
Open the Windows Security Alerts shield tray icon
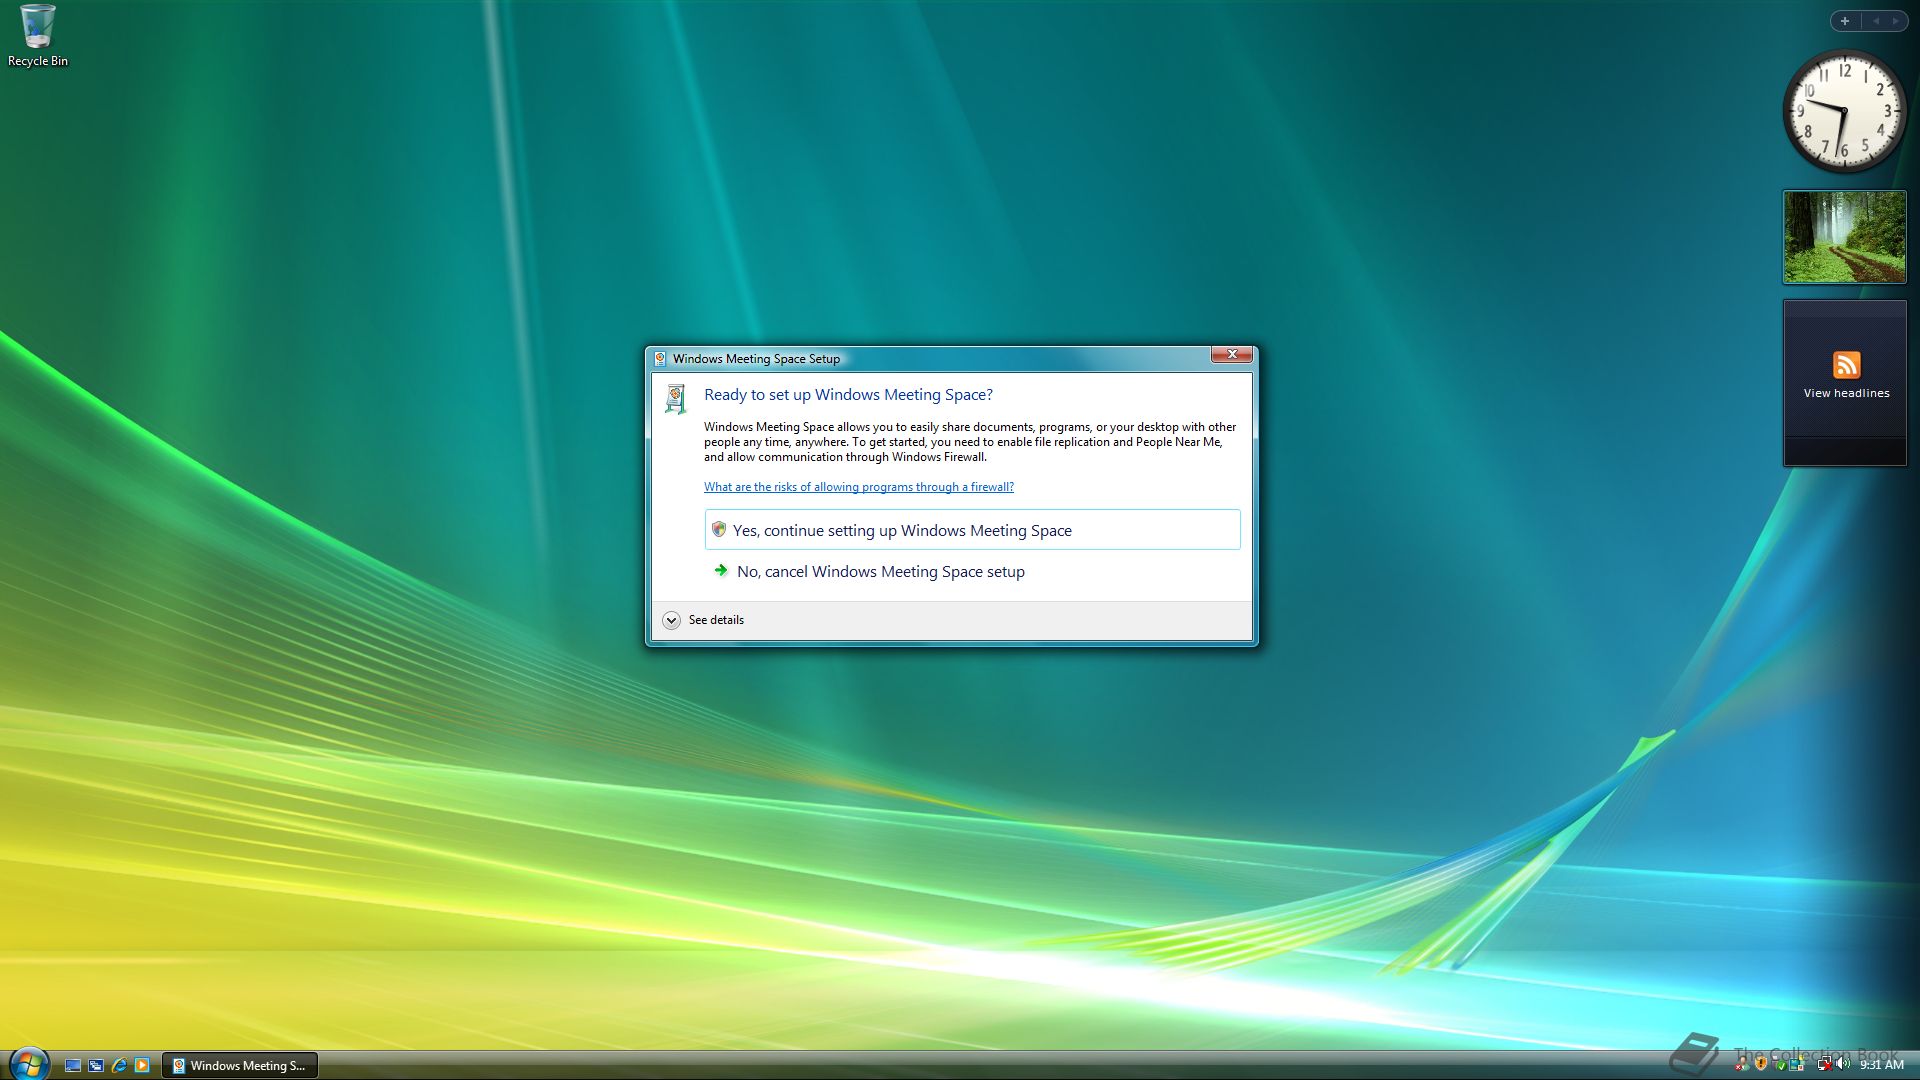1761,1064
